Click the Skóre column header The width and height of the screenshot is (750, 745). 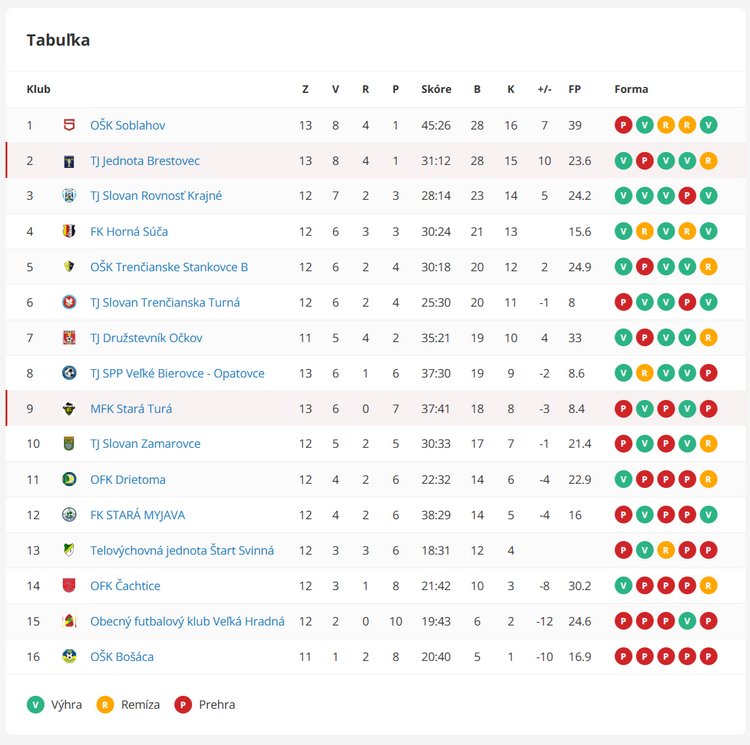(x=436, y=89)
